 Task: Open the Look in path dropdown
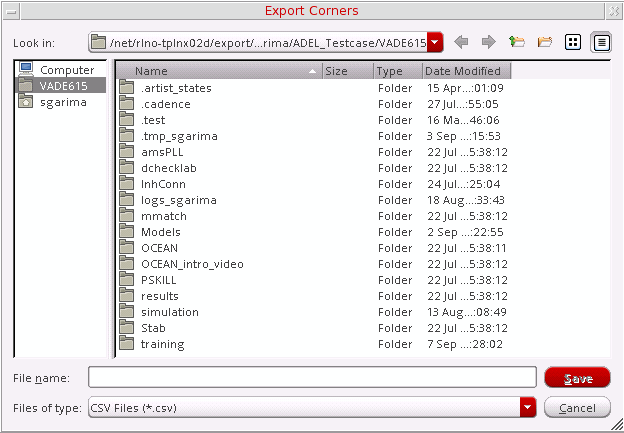[x=435, y=42]
